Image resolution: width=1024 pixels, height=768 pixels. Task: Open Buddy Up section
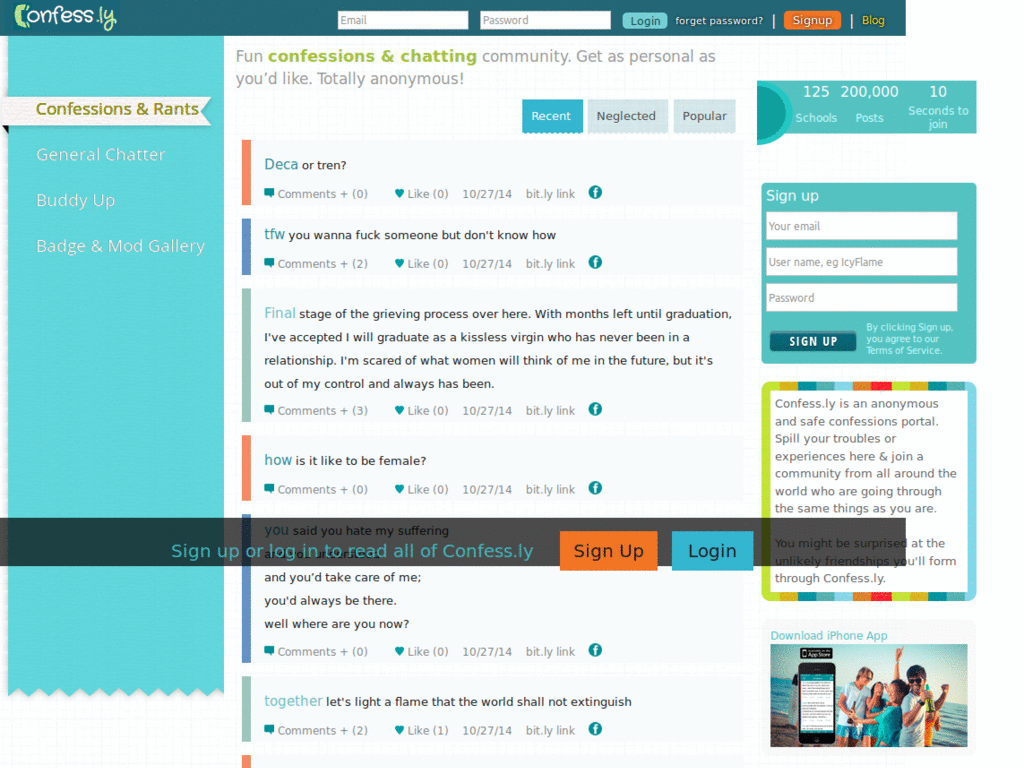click(76, 200)
